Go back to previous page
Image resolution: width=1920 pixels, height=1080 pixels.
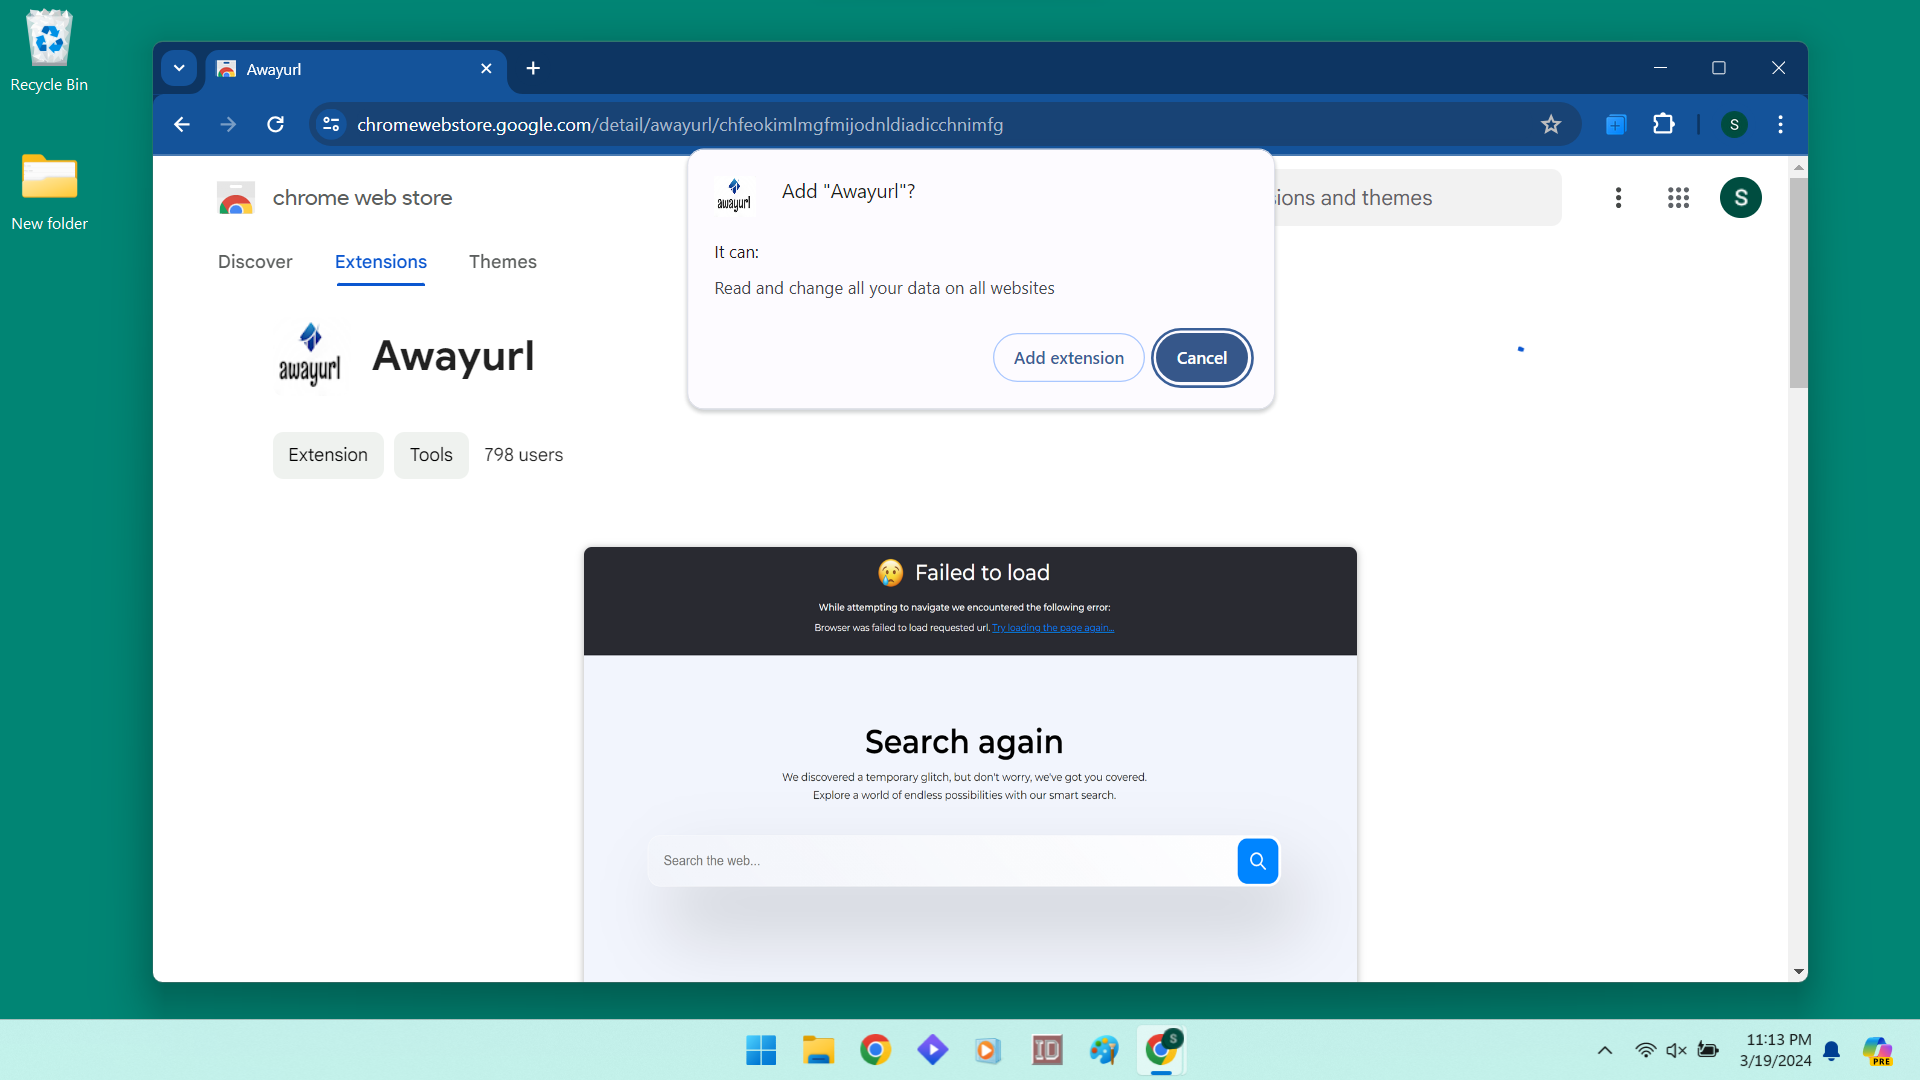pos(181,124)
